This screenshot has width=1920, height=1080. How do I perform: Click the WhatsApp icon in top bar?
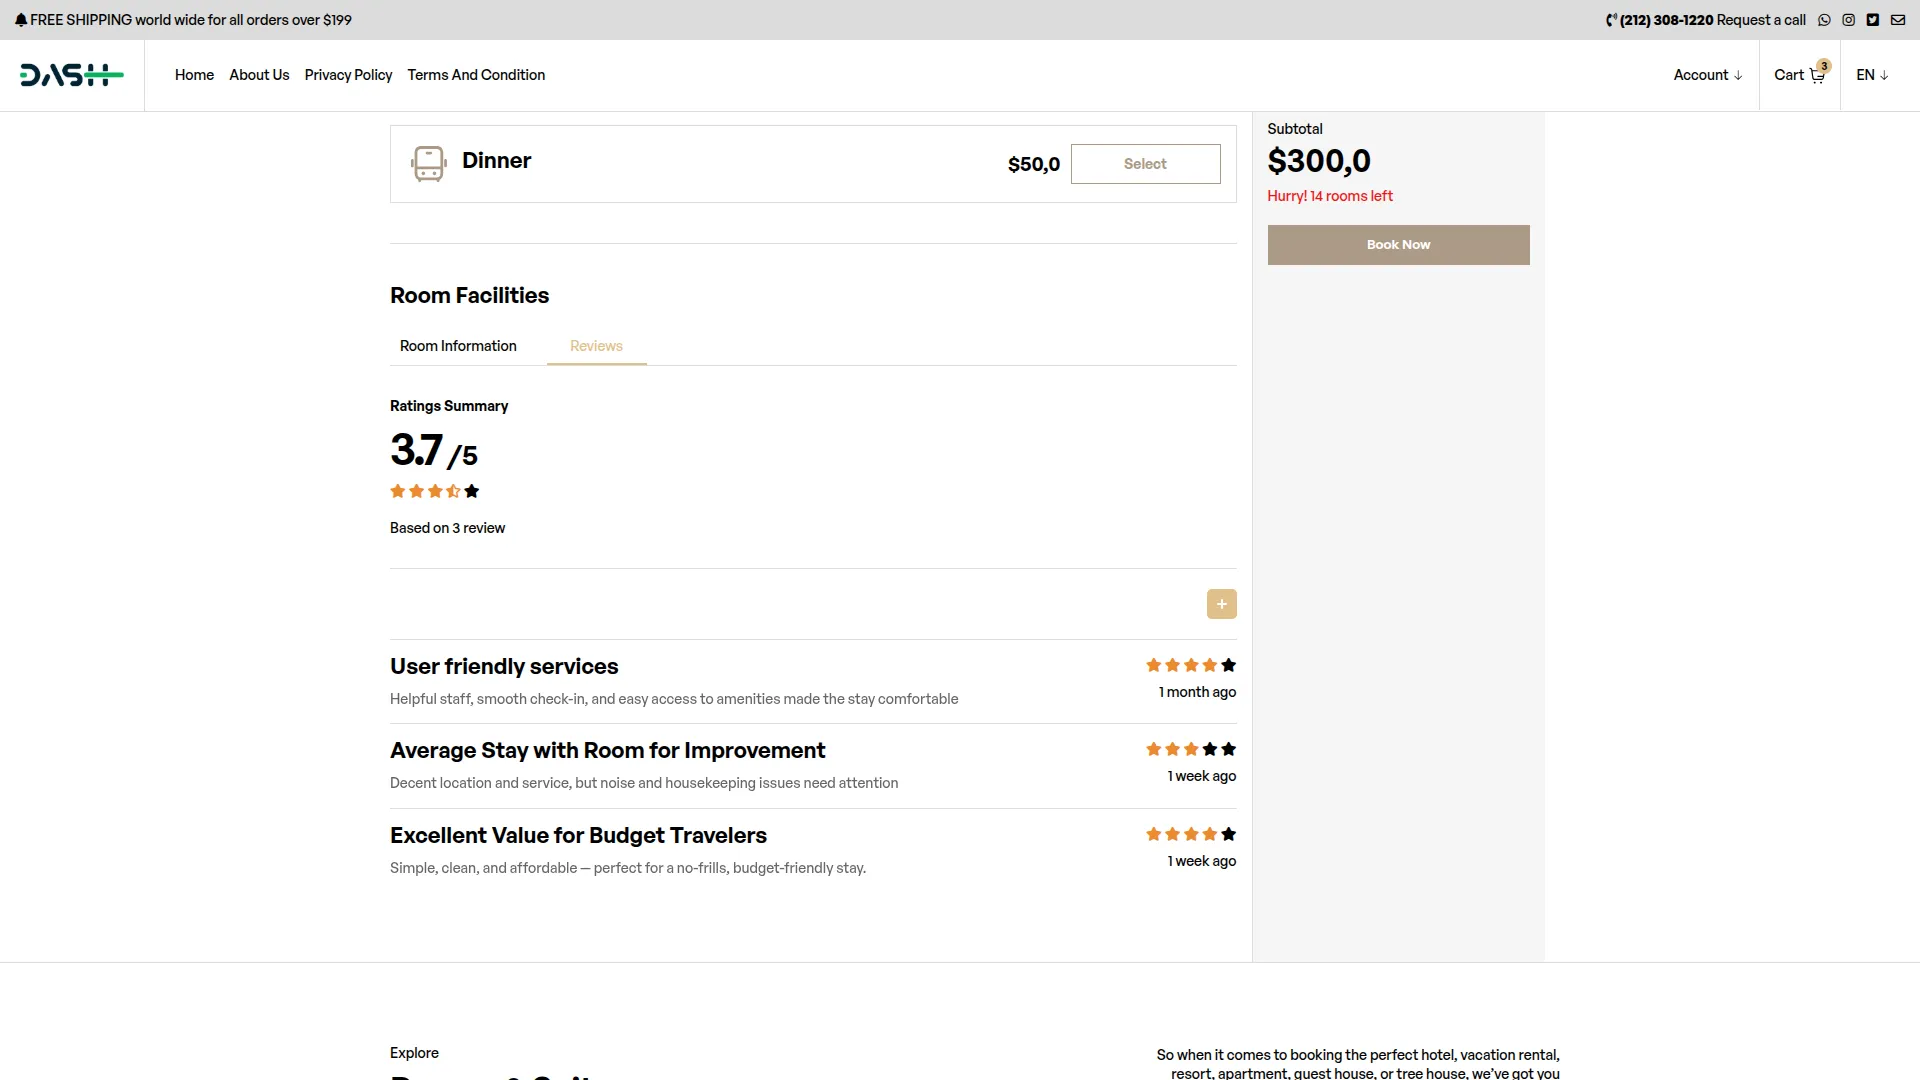pyautogui.click(x=1824, y=20)
